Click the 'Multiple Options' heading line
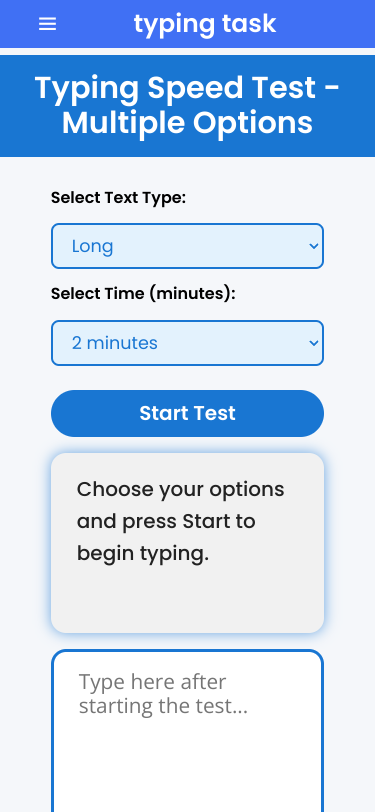 (x=188, y=123)
